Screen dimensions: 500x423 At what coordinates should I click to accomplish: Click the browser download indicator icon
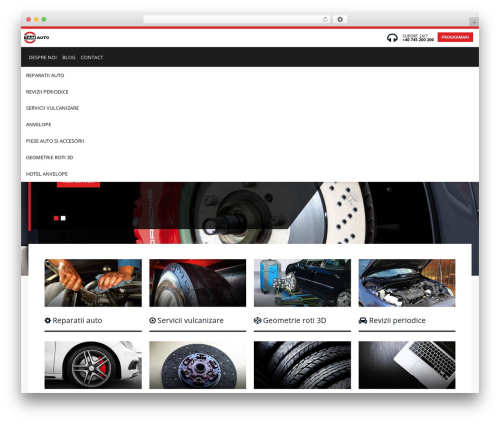340,19
